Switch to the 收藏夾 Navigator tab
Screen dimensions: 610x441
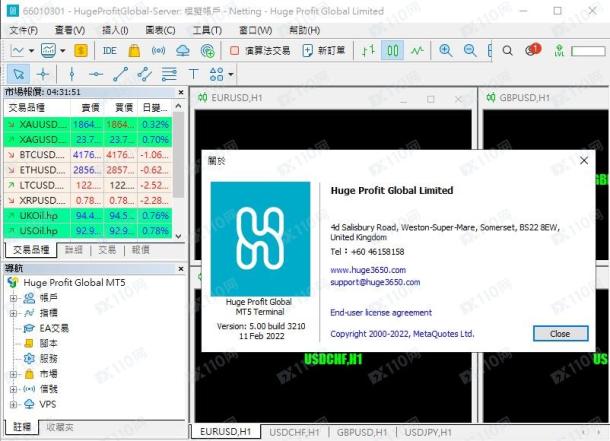pyautogui.click(x=60, y=427)
